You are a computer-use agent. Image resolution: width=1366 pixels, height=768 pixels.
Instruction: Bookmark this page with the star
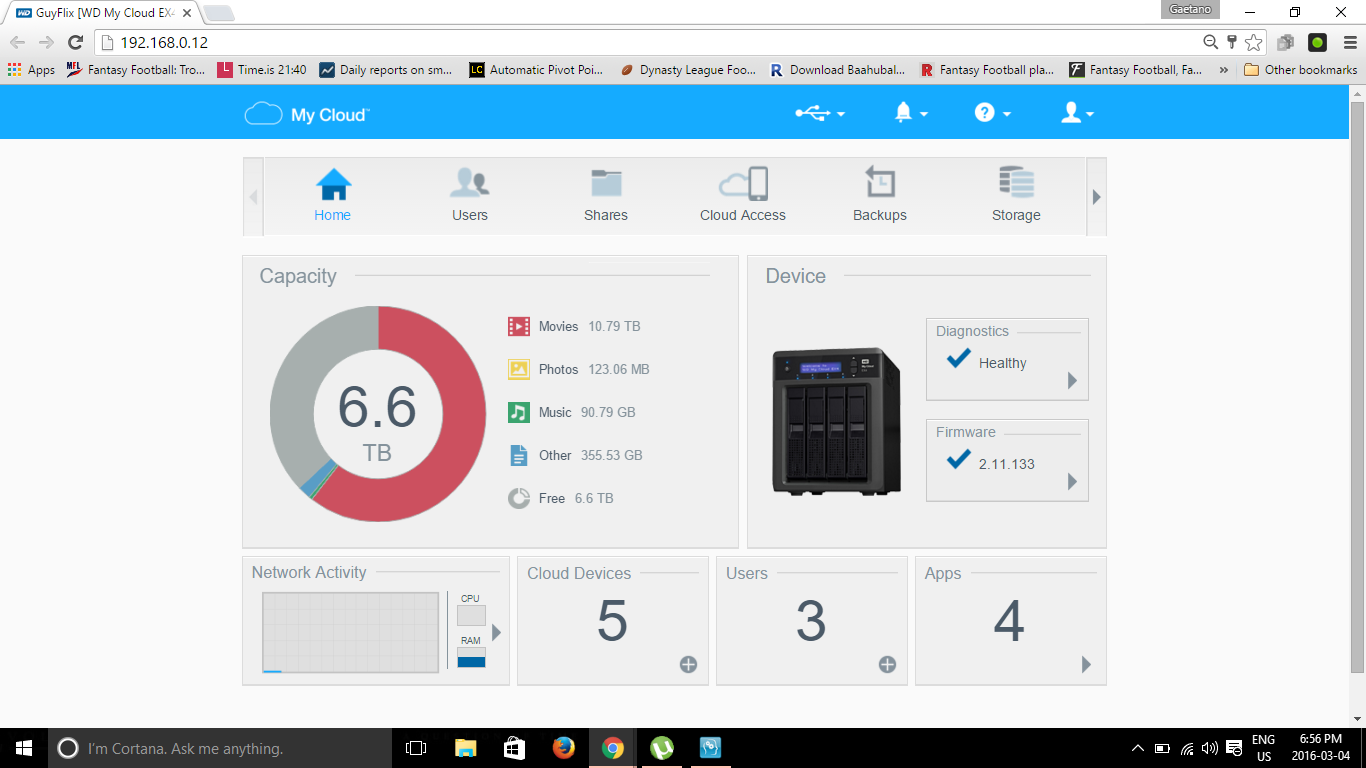point(1254,42)
